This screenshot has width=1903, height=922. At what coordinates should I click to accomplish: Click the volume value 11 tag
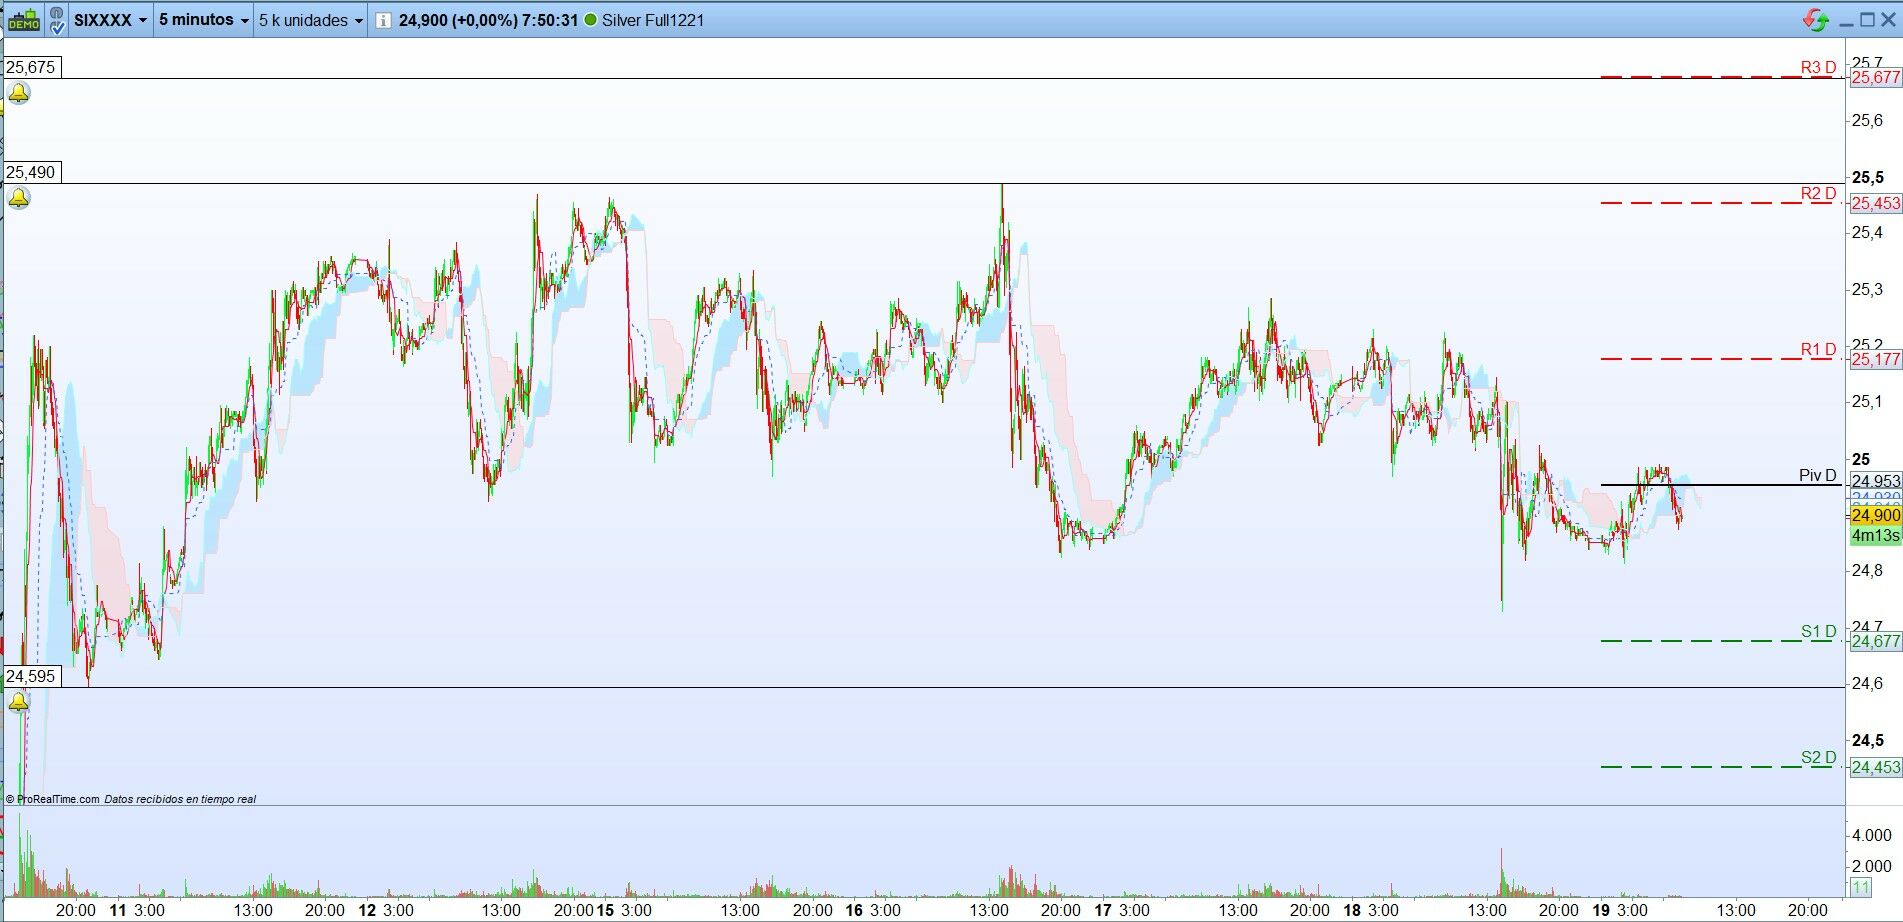(1860, 887)
